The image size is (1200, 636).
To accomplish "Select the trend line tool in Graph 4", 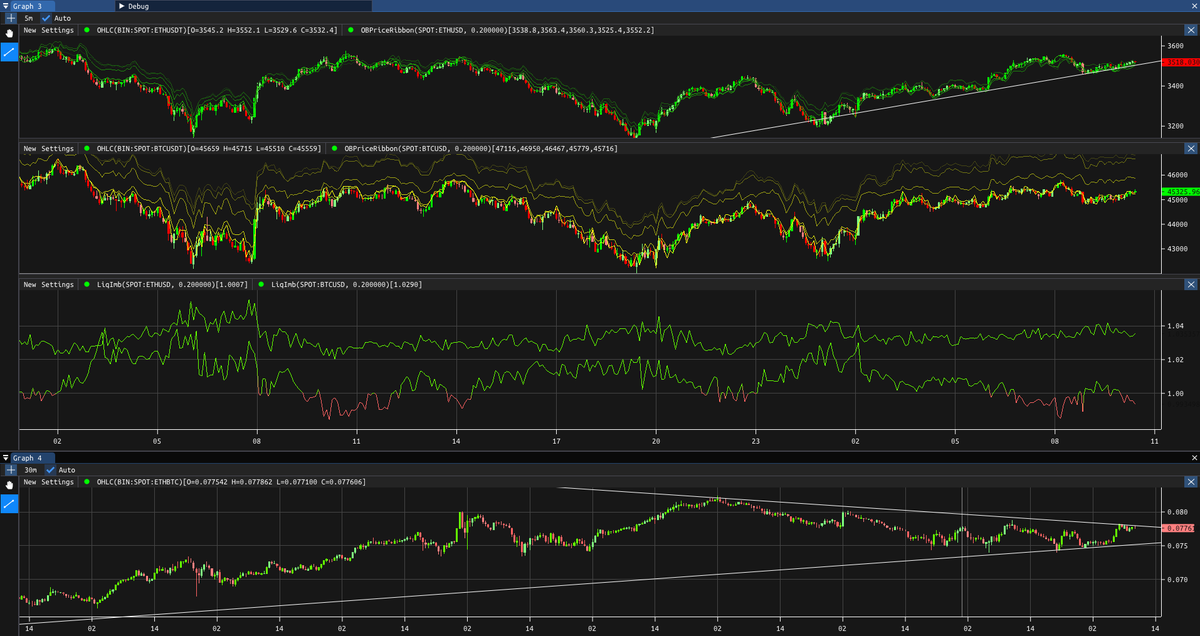I will click(x=9, y=502).
